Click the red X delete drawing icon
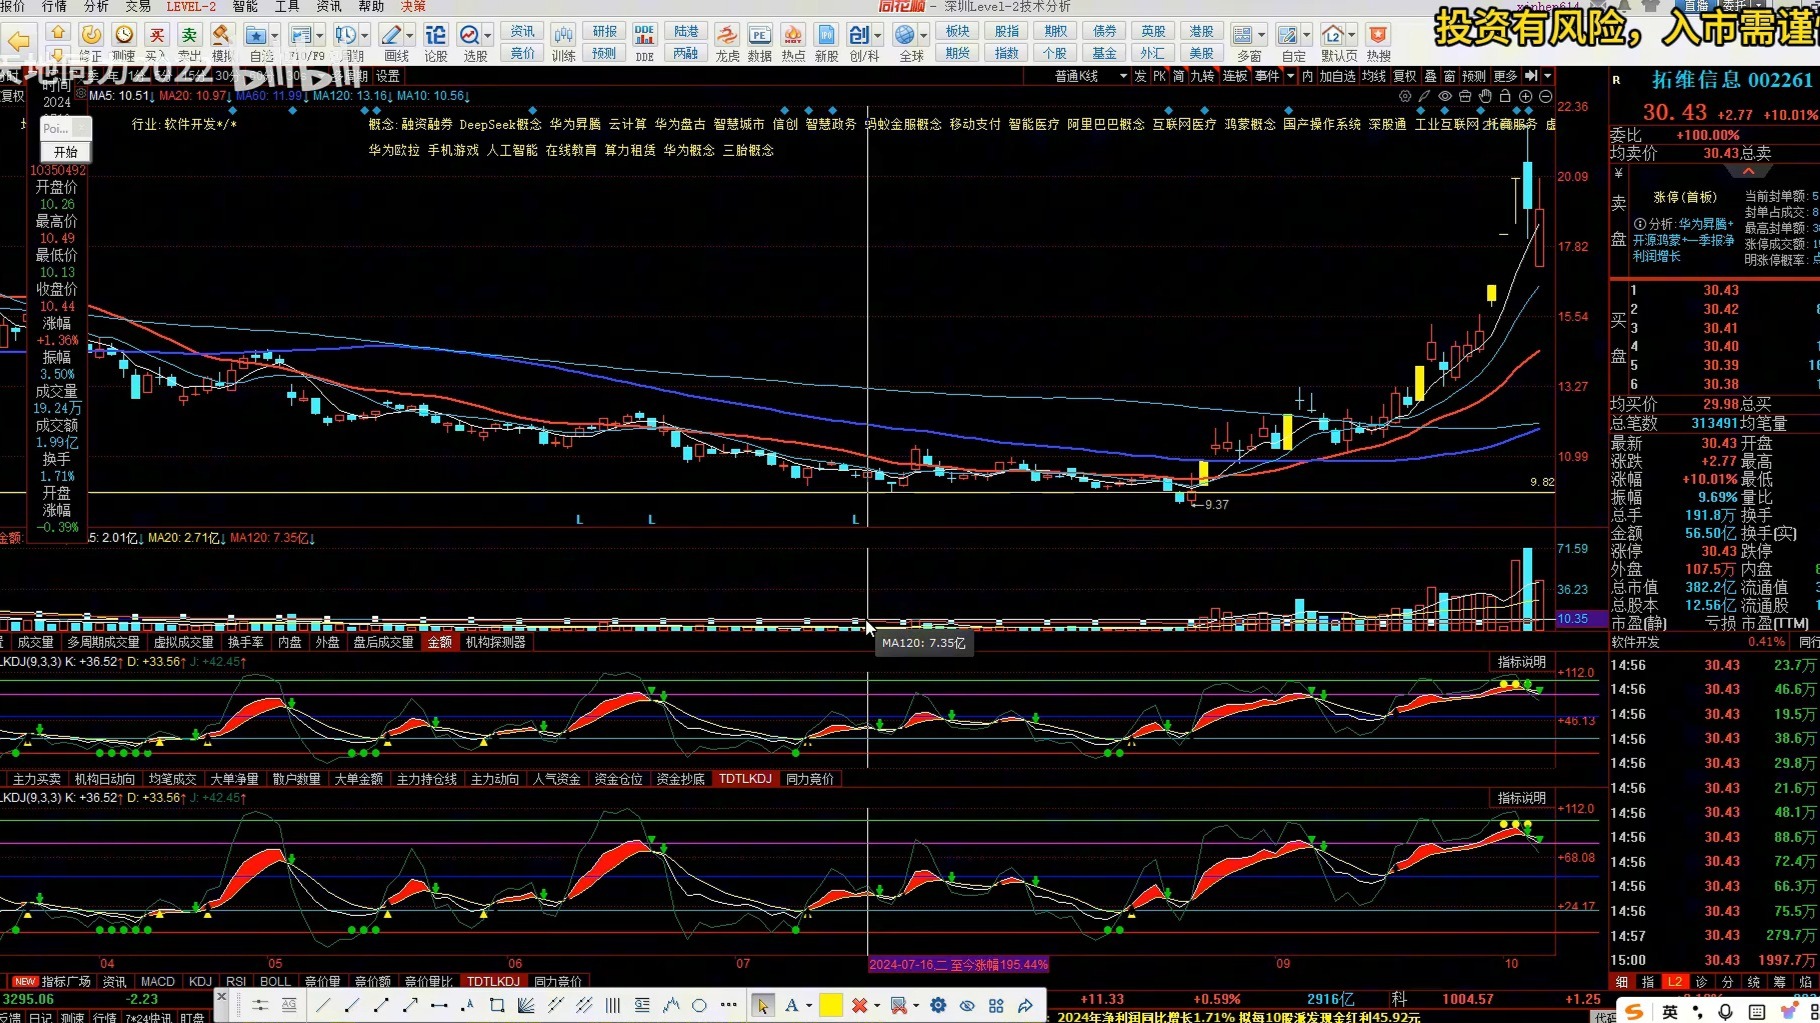1820x1023 pixels. point(859,1005)
